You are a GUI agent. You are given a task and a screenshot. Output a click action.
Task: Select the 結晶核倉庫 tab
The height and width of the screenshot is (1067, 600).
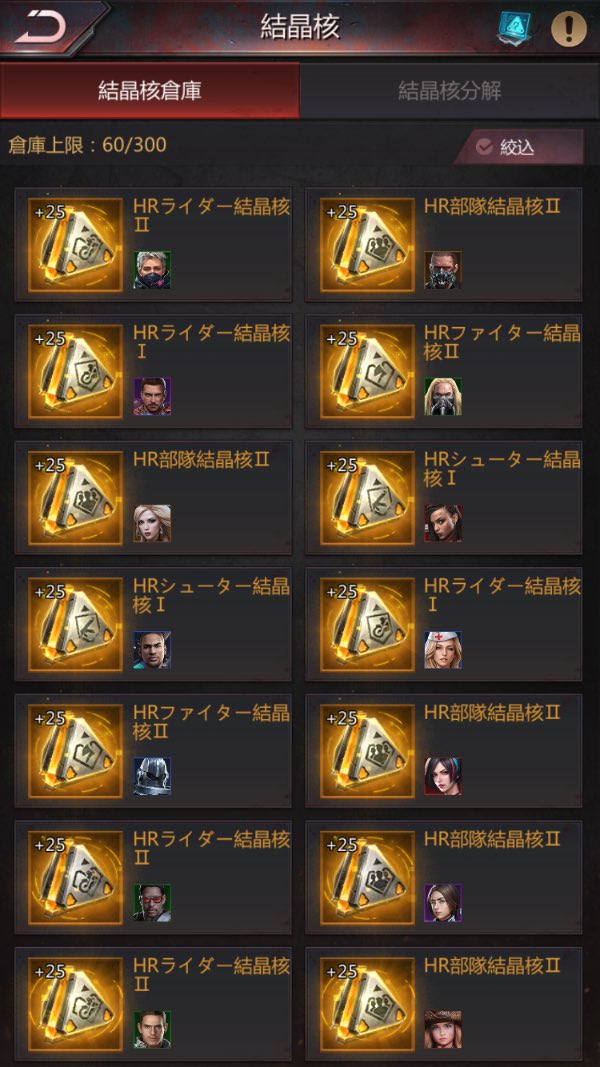point(150,91)
